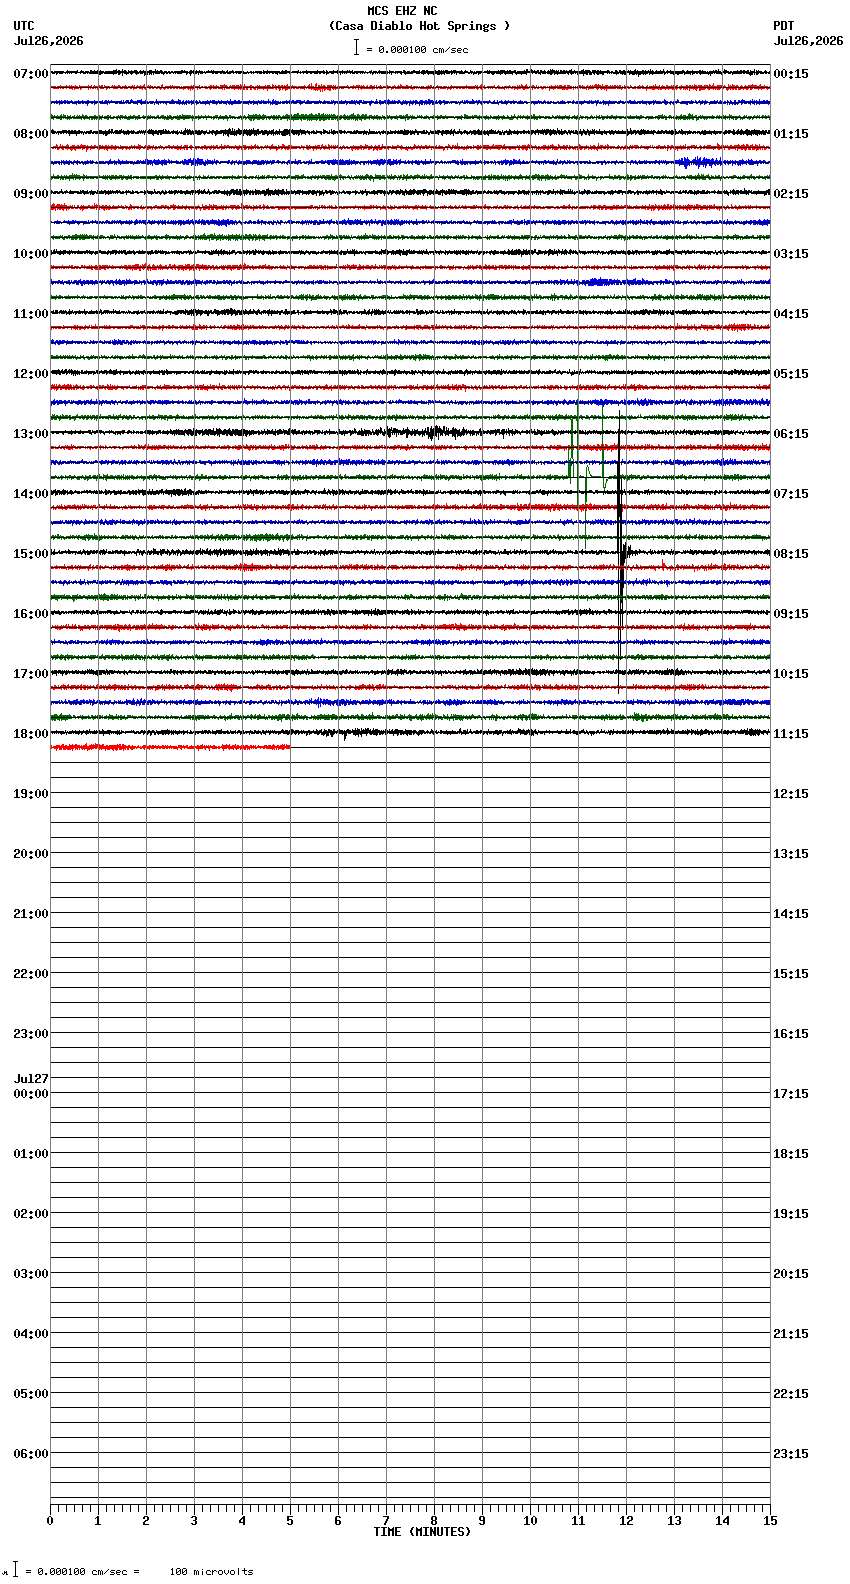Click the 03:00 UTC time label
Screen dimensions: 850x1584
(x=31, y=1274)
